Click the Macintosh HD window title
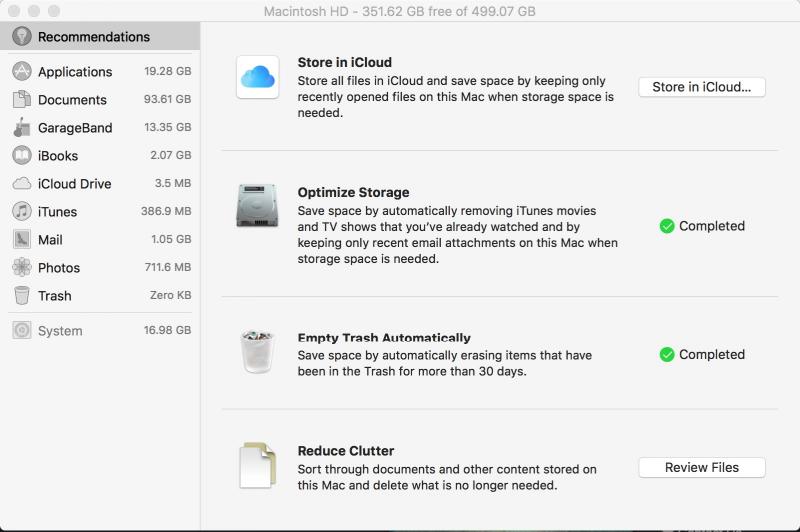The height and width of the screenshot is (532, 800). (x=399, y=11)
